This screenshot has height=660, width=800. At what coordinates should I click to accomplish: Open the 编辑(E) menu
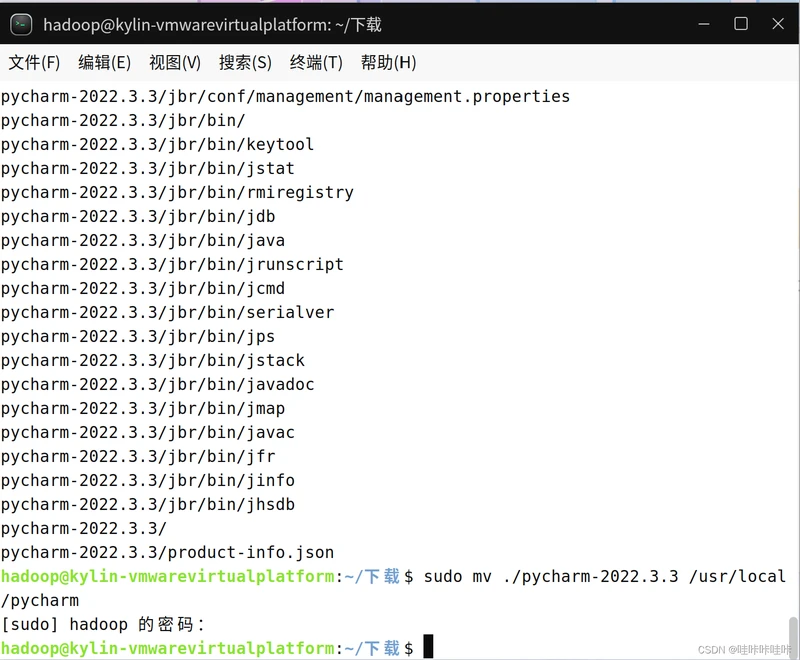pyautogui.click(x=104, y=62)
